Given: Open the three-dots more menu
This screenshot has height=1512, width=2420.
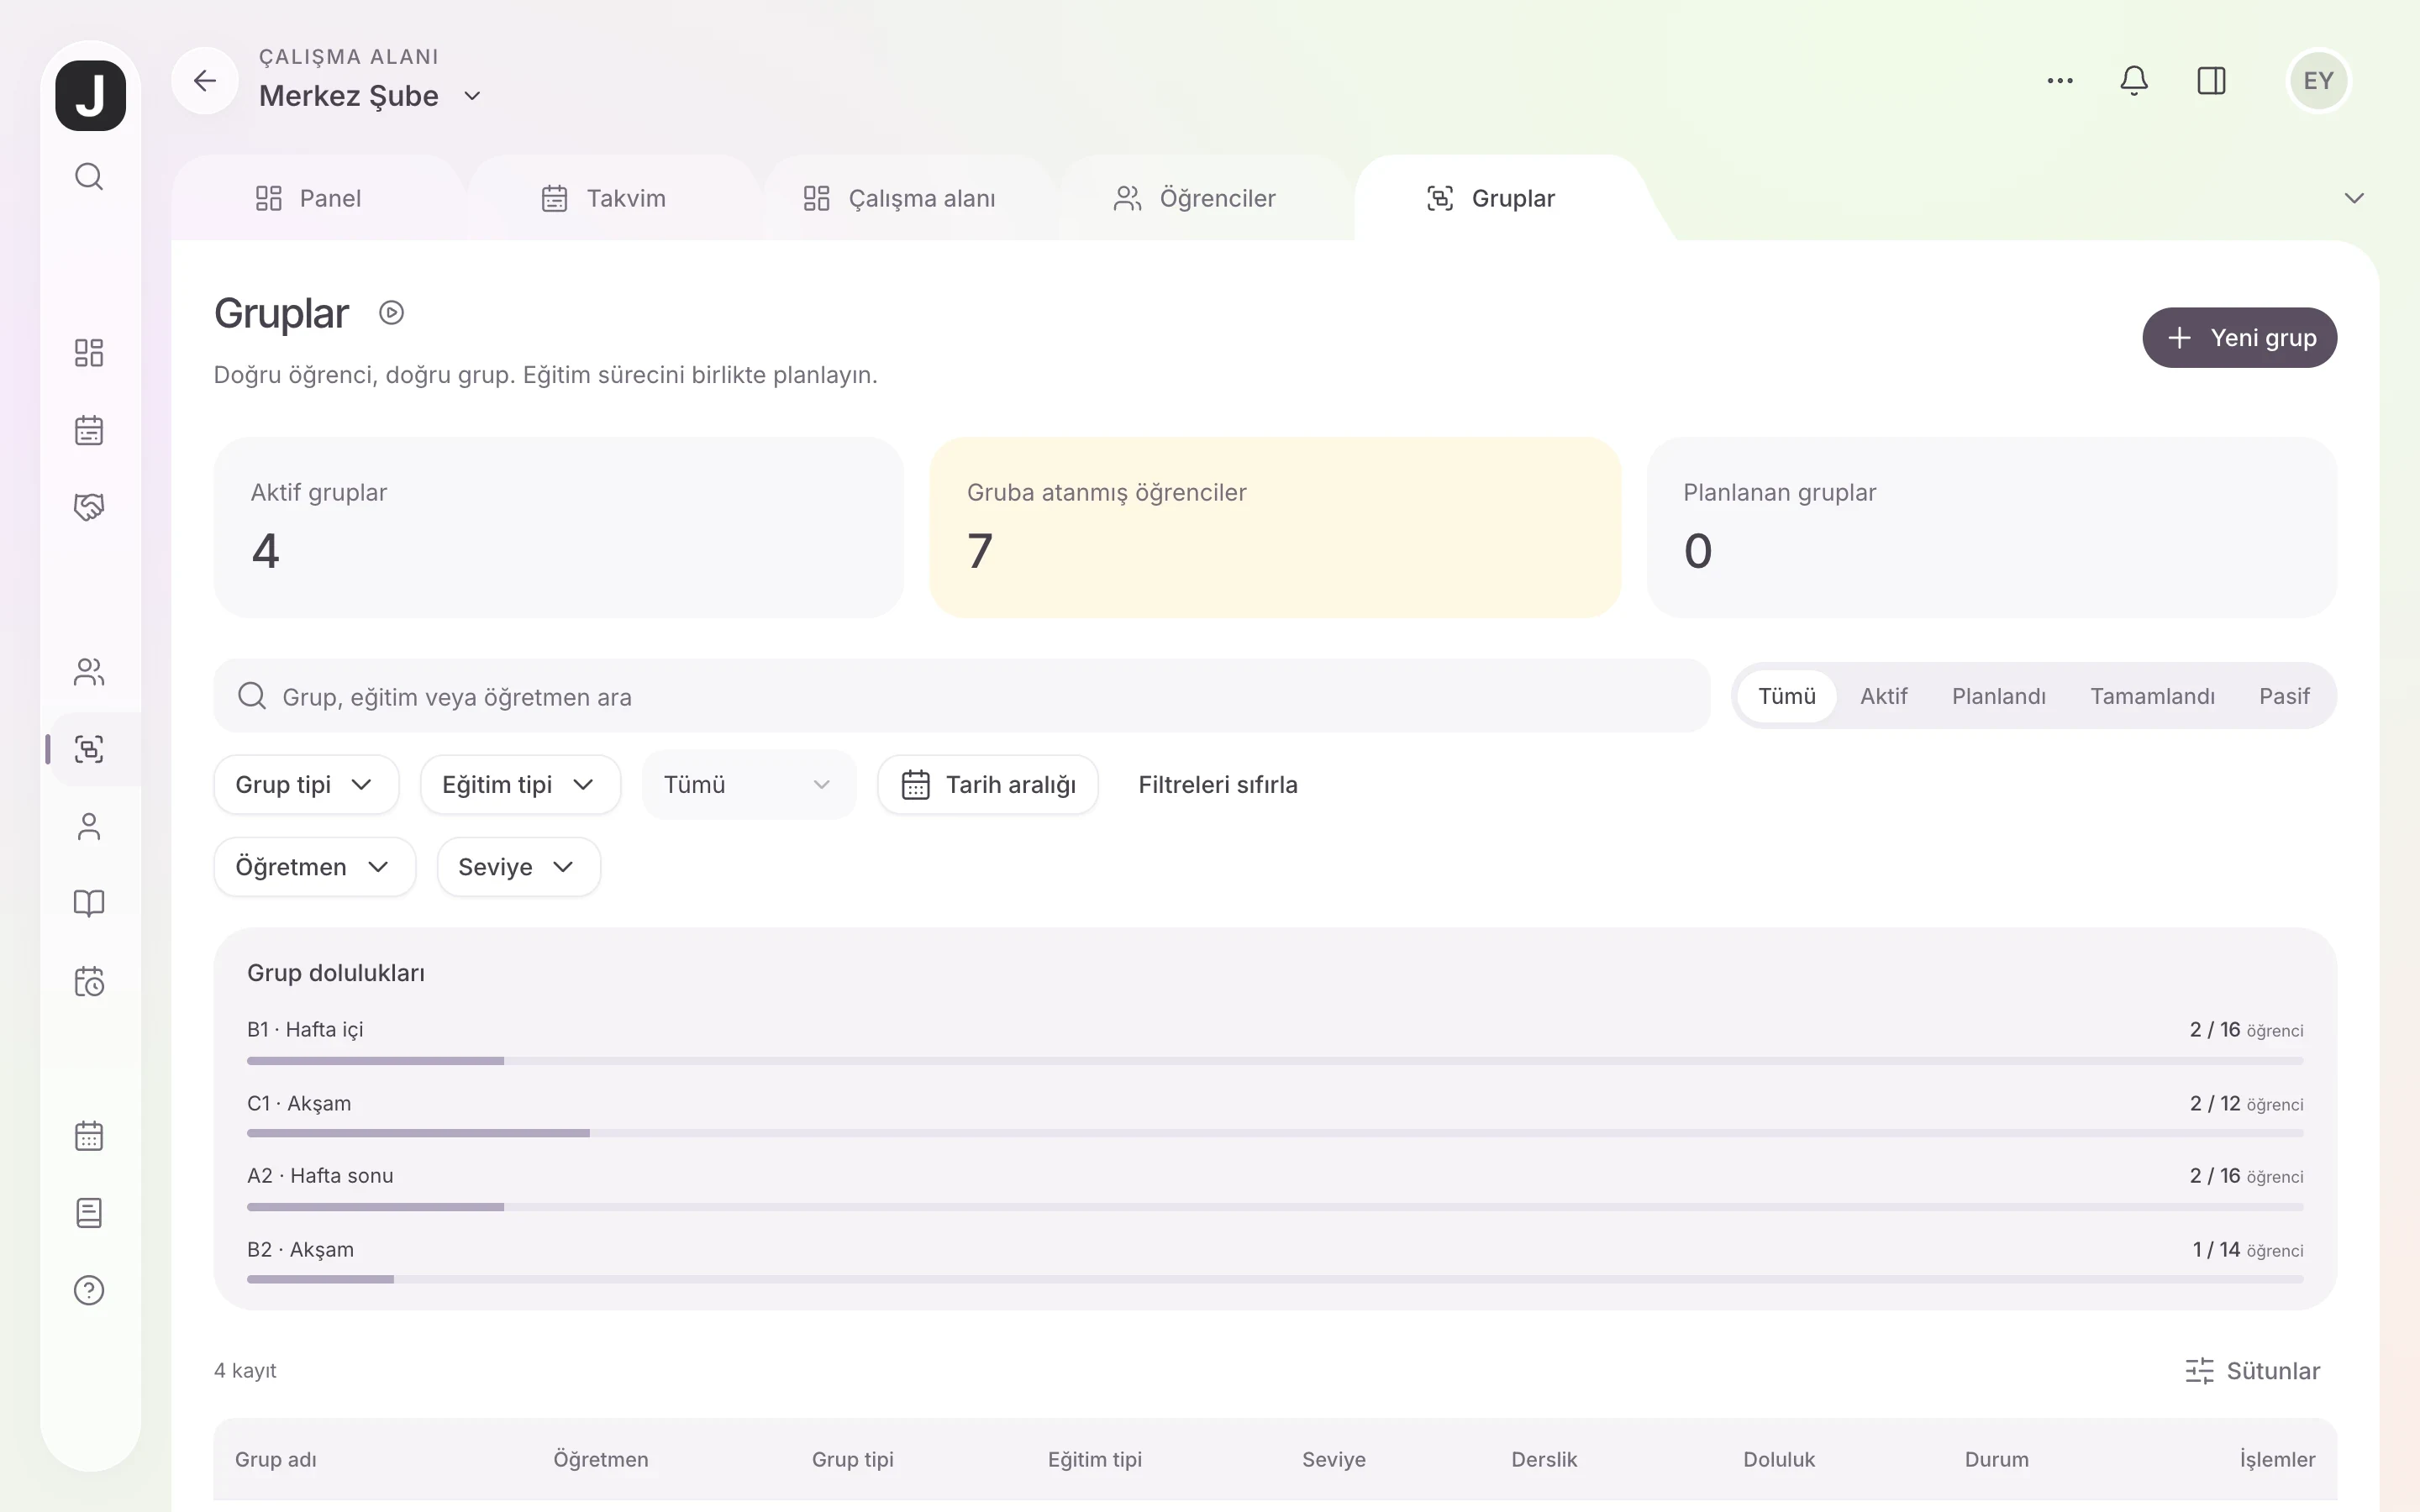Looking at the screenshot, I should [x=2060, y=81].
